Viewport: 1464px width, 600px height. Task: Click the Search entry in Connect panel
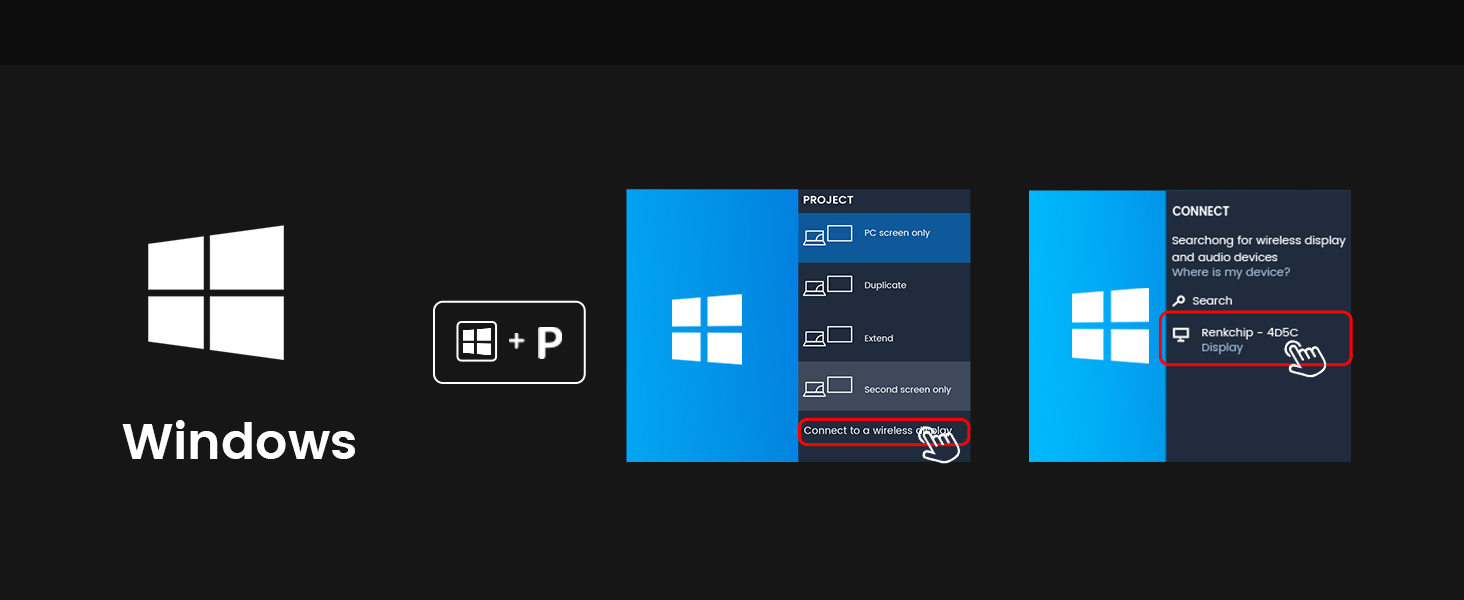pyautogui.click(x=1209, y=300)
